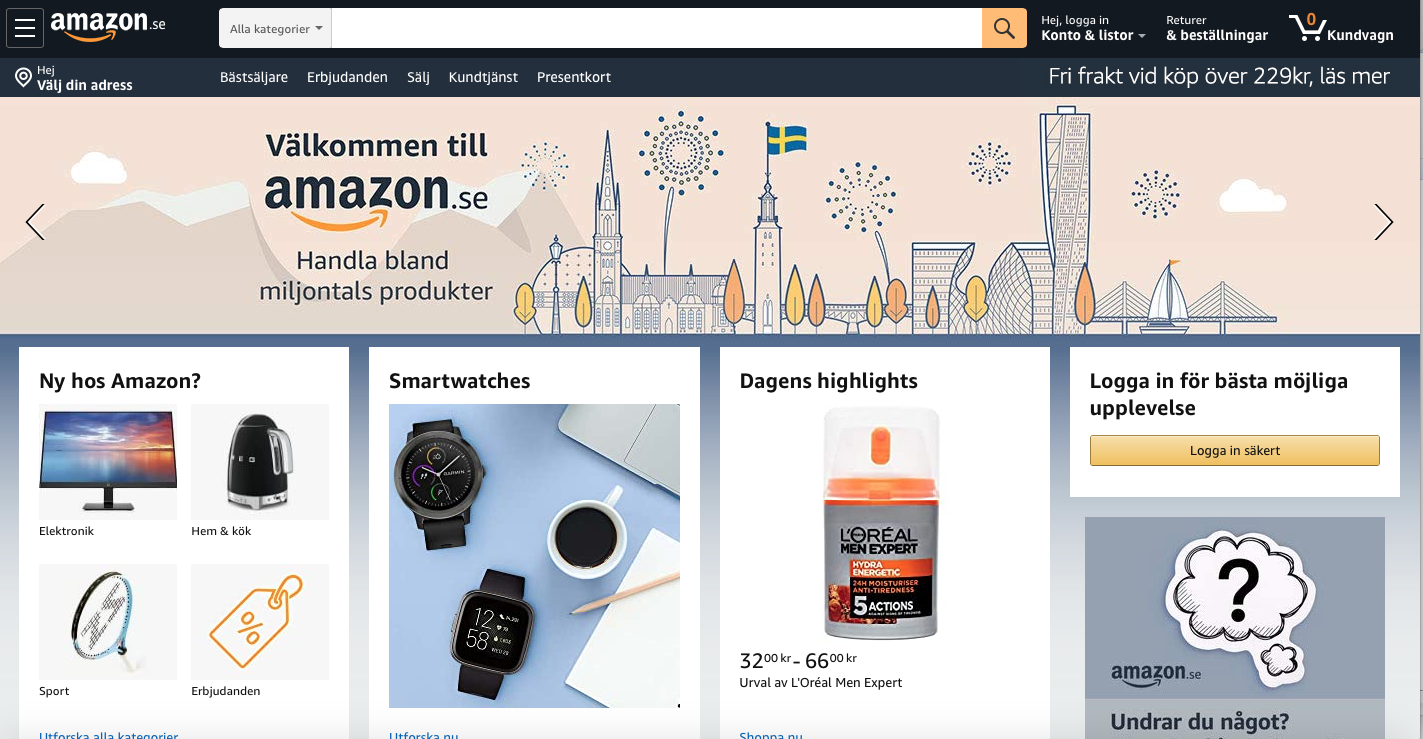Open the Elektronik monitor thumbnail
The width and height of the screenshot is (1423, 739).
[x=108, y=462]
